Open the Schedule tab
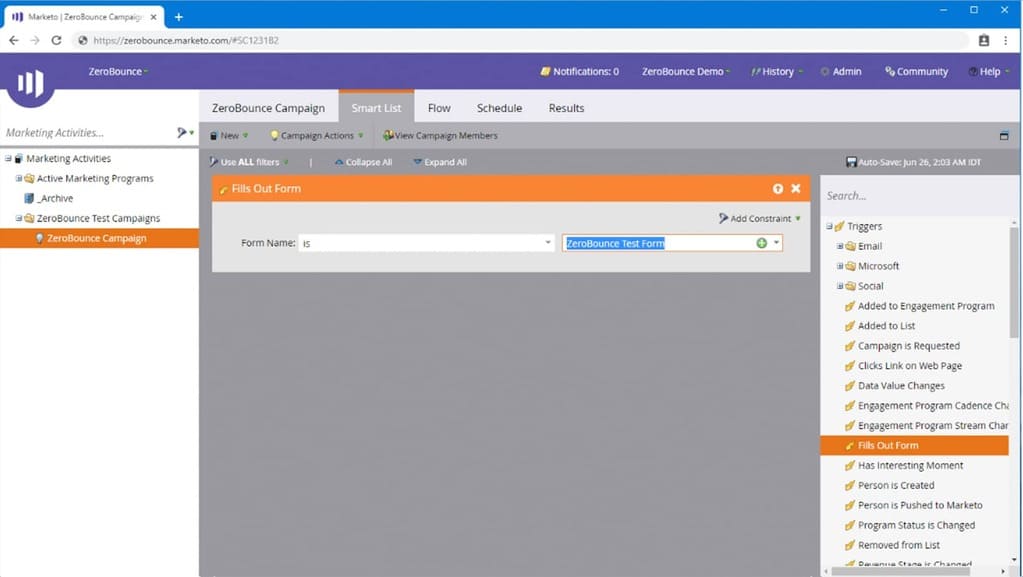1023x577 pixels. coord(499,108)
